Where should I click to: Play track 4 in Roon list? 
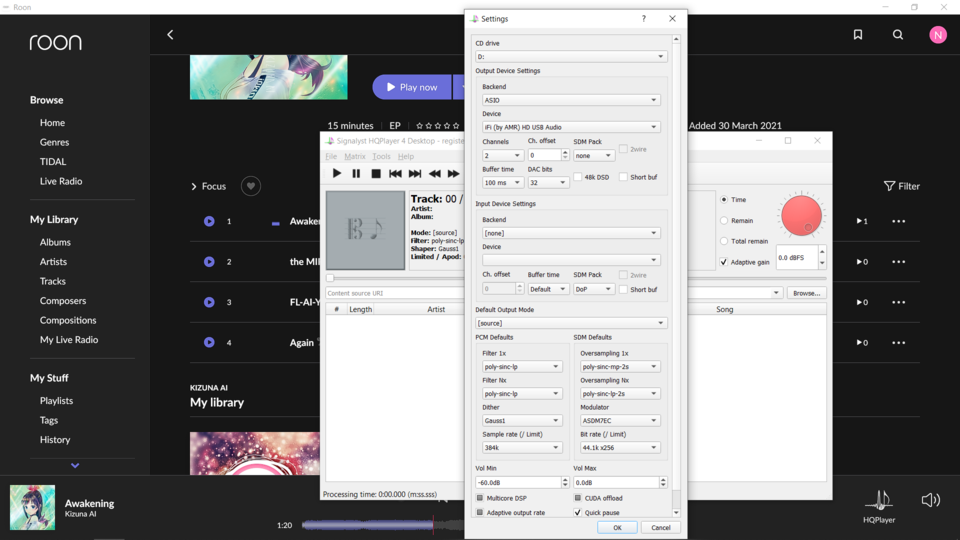tap(209, 342)
